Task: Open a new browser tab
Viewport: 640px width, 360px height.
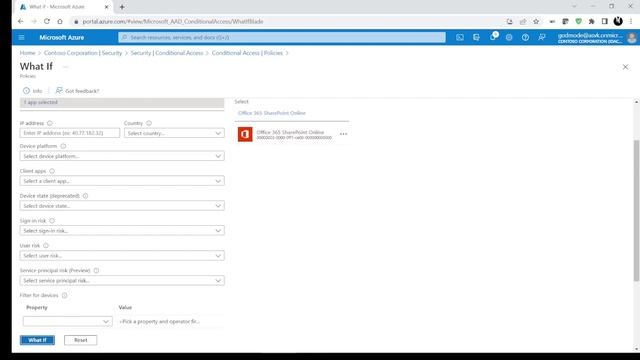Action: click(x=122, y=7)
